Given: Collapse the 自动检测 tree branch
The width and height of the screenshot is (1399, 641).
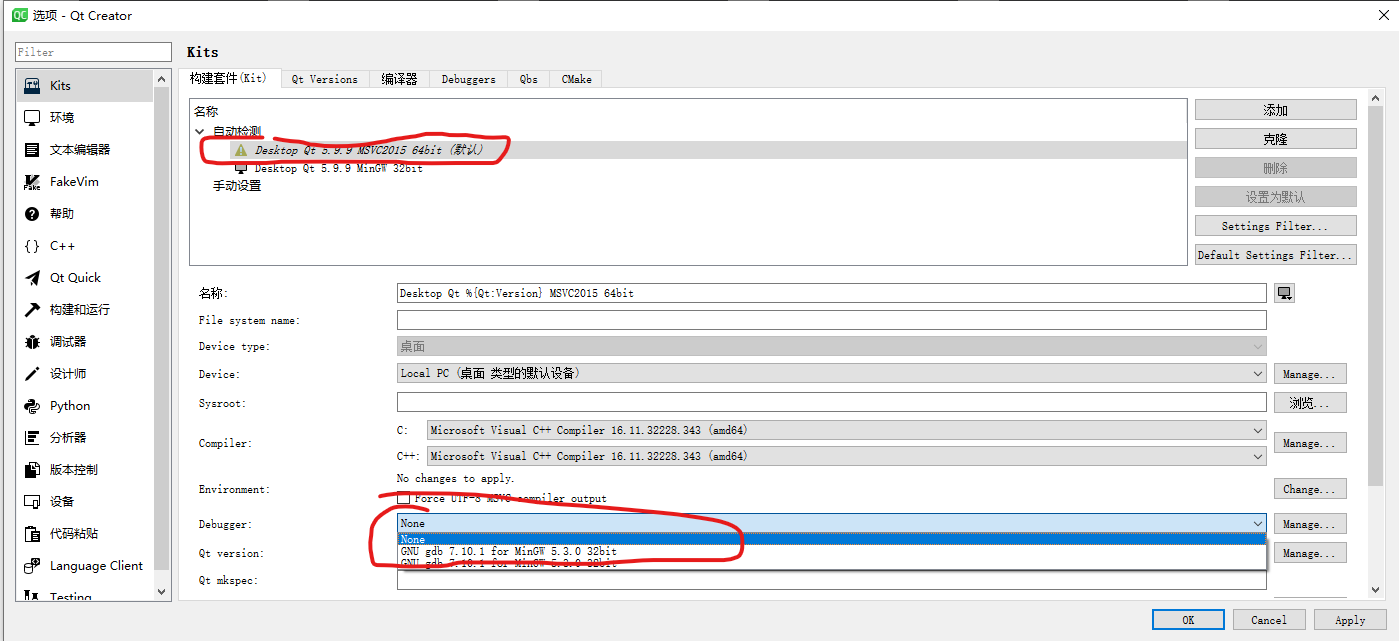Looking at the screenshot, I should [199, 131].
